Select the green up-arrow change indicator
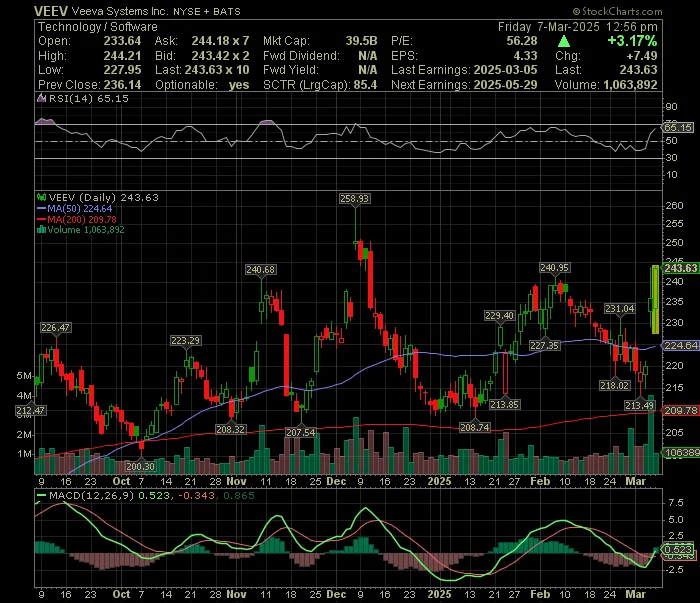Viewport: 700px width, 603px height. [564, 42]
